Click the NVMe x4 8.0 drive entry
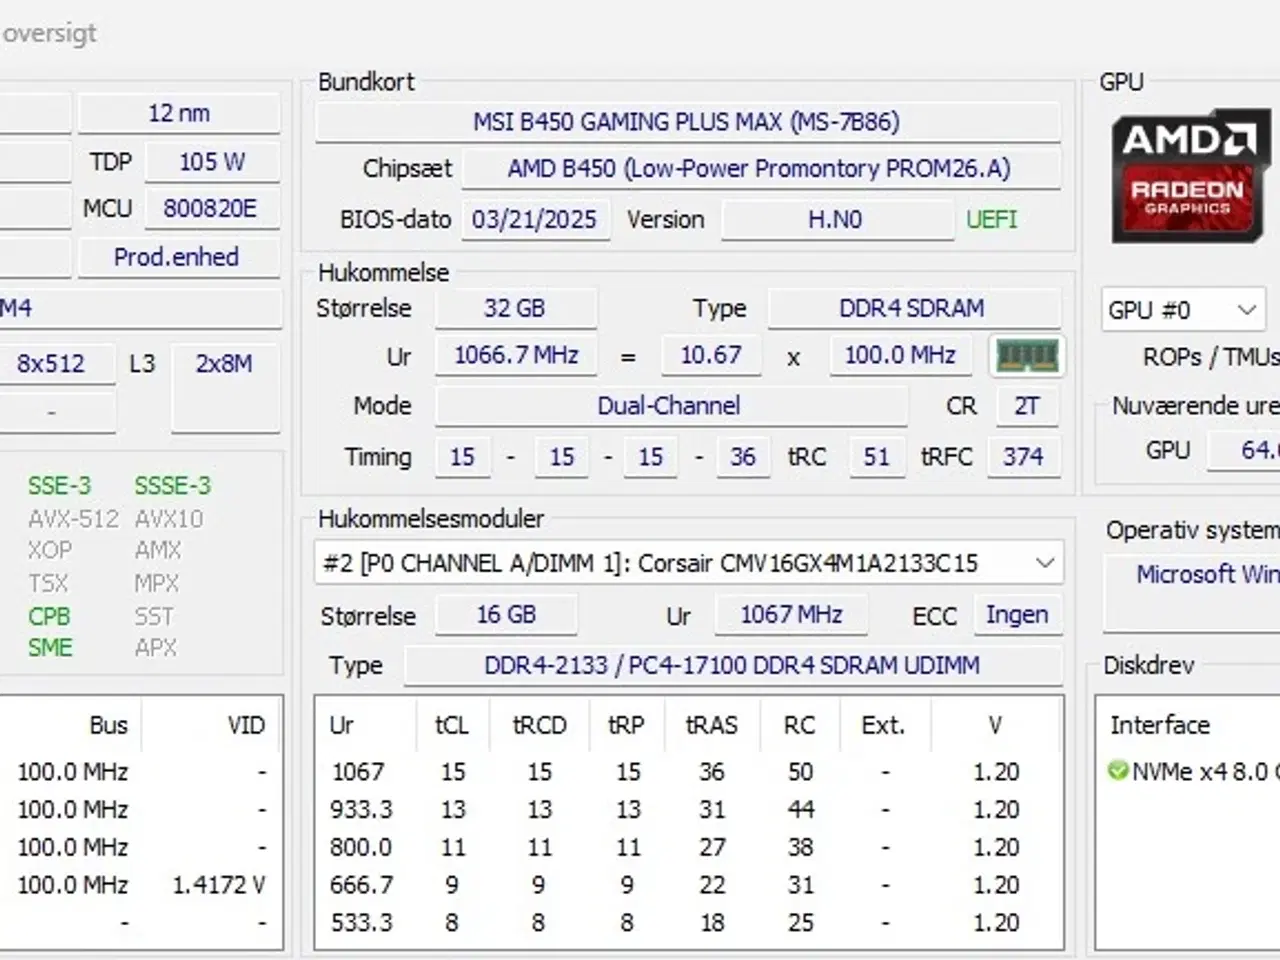Image resolution: width=1280 pixels, height=960 pixels. [x=1194, y=771]
